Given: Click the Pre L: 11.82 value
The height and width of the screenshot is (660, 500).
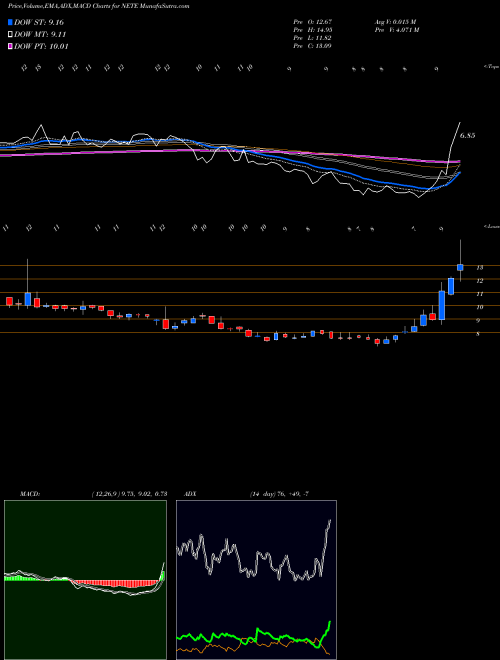Looking at the screenshot, I should (313, 38).
